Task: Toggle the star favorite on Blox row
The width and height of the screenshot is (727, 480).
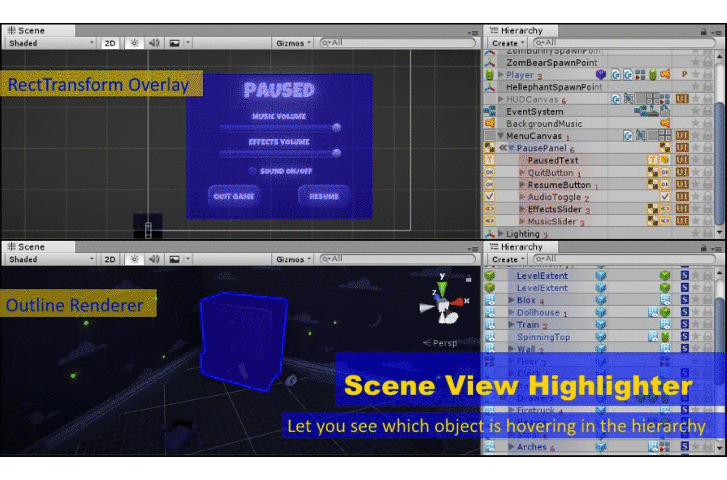Action: 695,300
